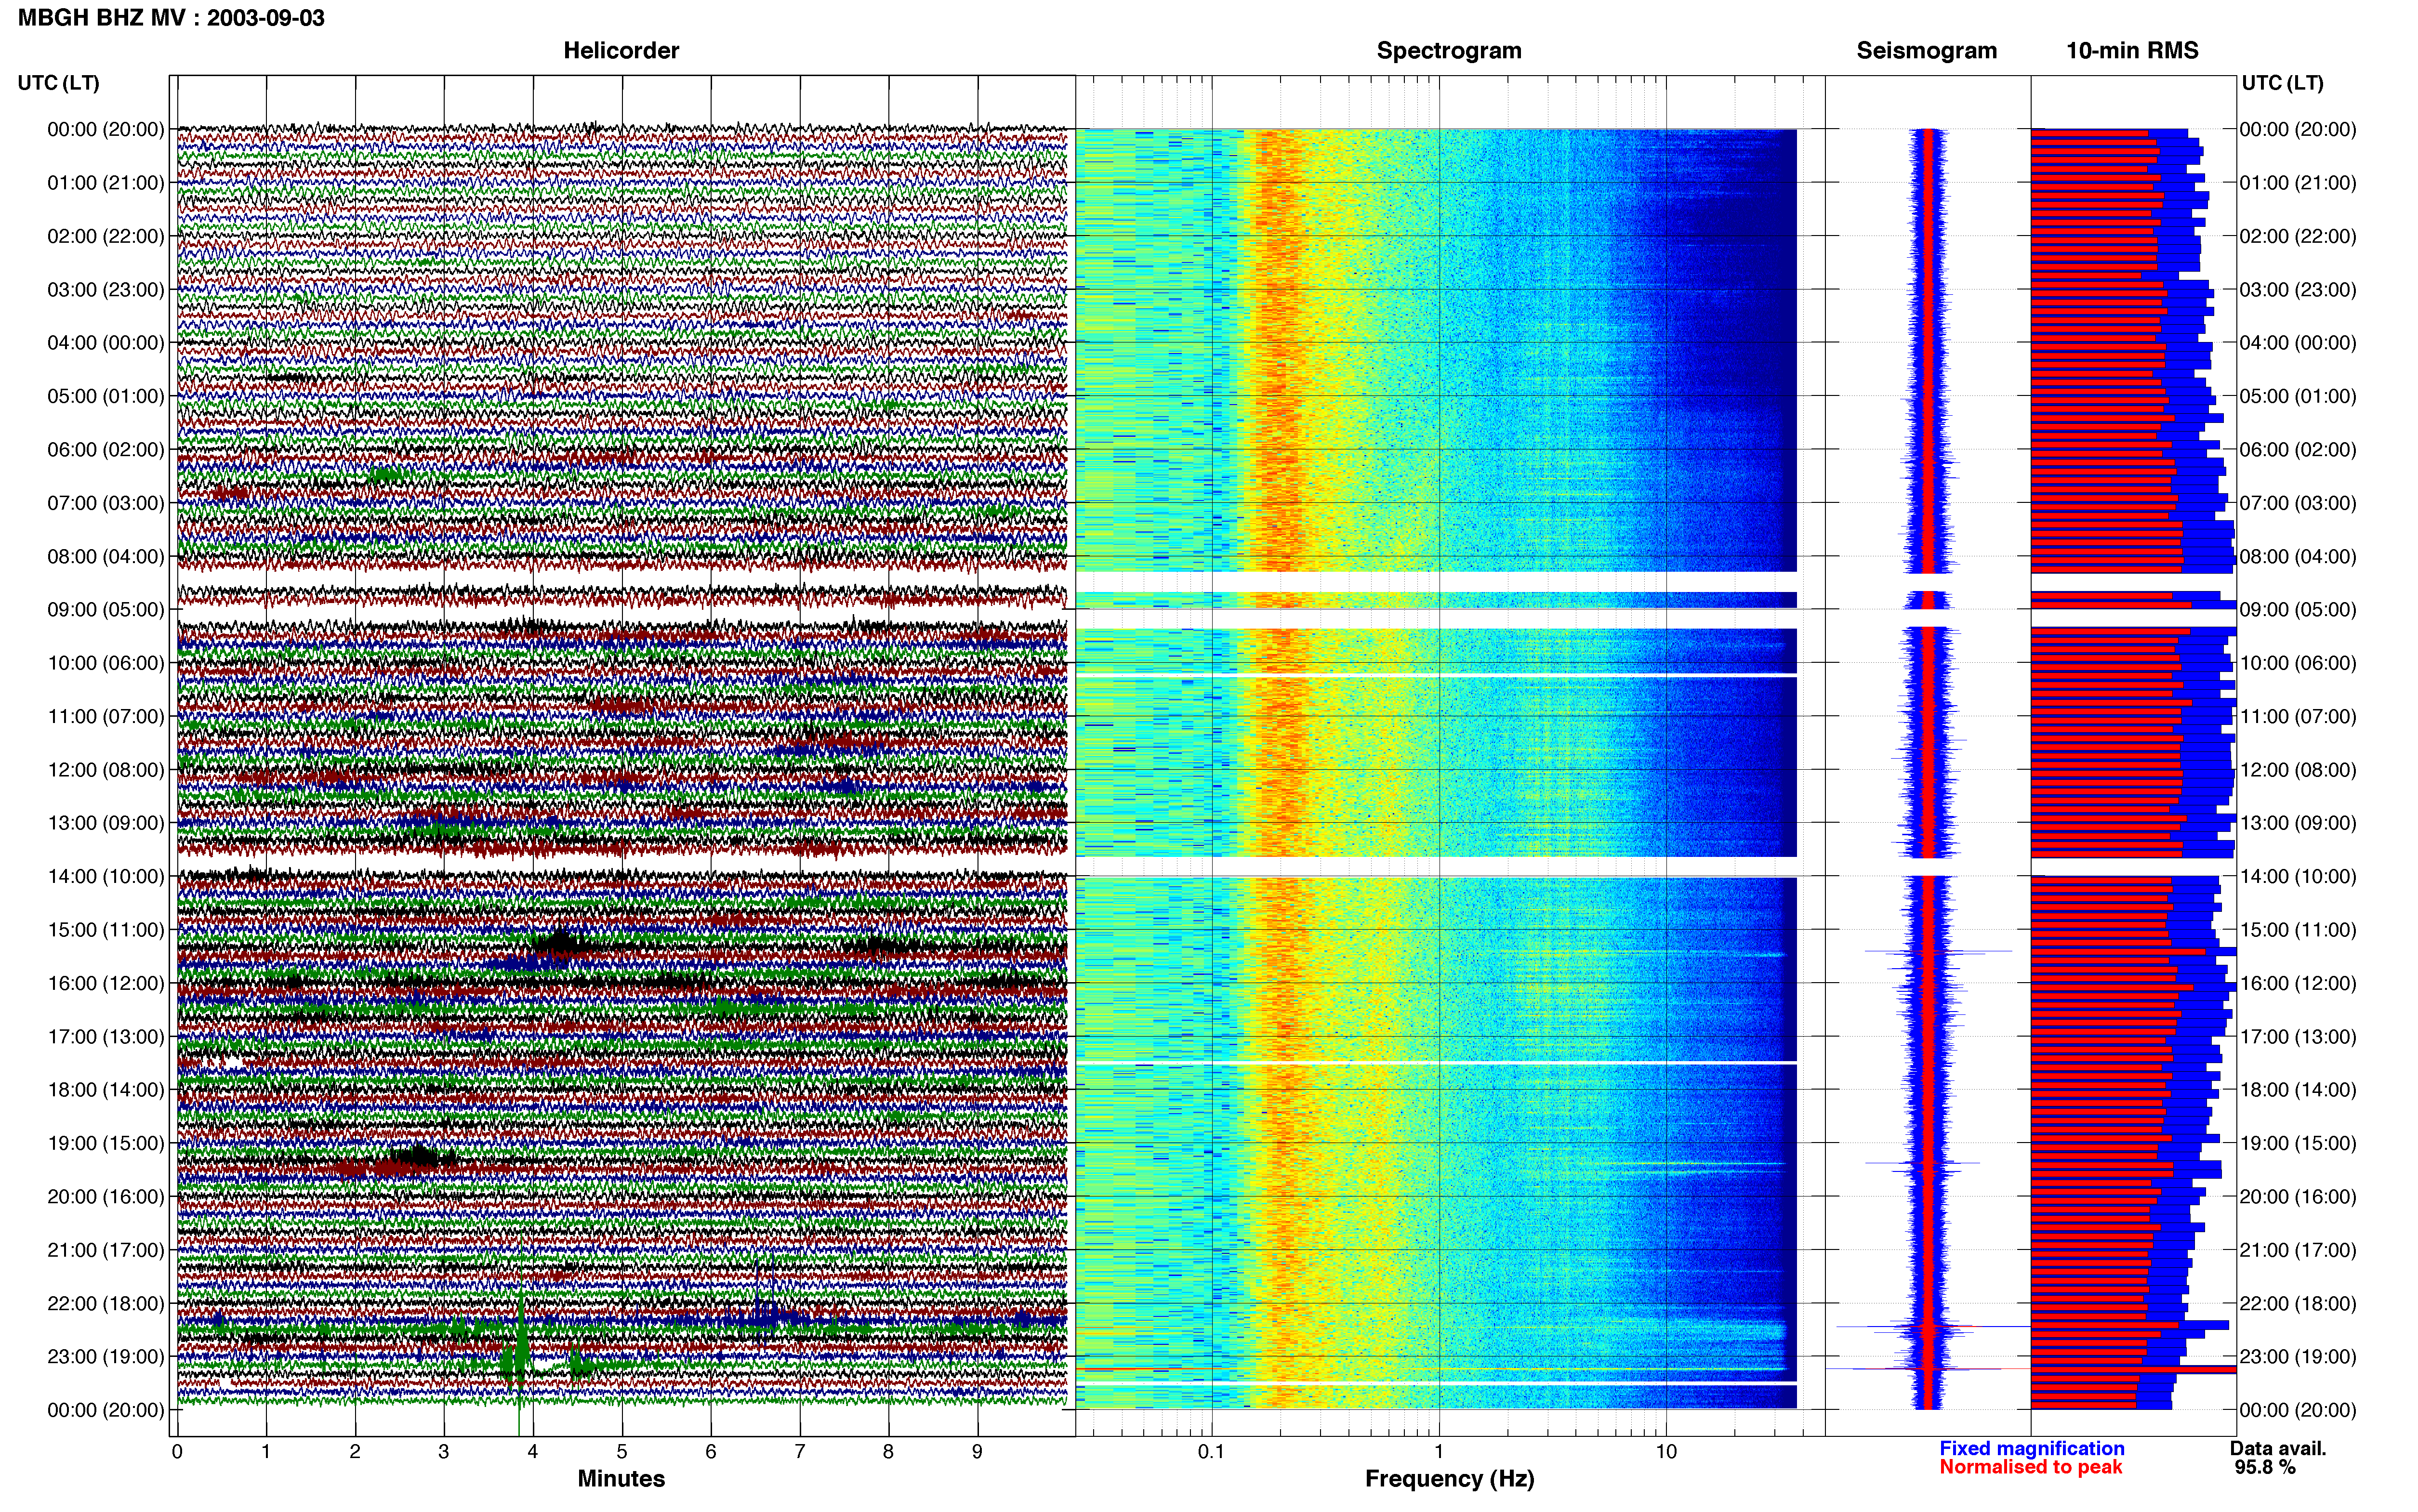2418x1512 pixels.
Task: Click left time label '01:00 (21:00)'
Action: click(106, 183)
